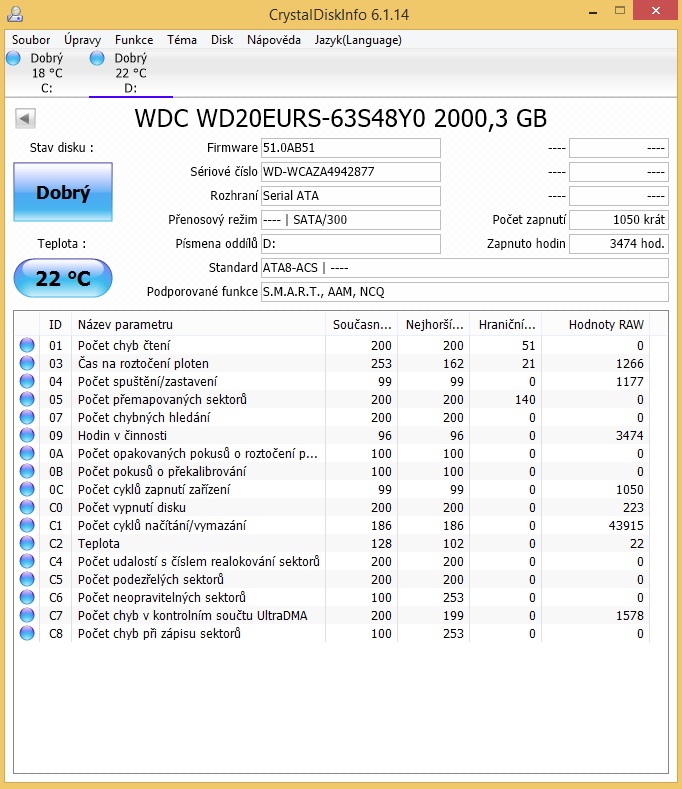
Task: Click status orb of row 03 Čas na roztočení ploten
Action: 27,363
